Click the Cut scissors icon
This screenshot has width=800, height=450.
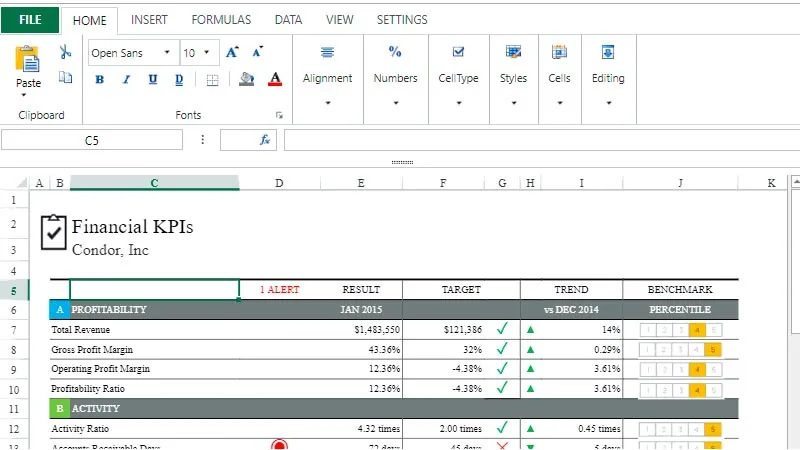pos(65,52)
